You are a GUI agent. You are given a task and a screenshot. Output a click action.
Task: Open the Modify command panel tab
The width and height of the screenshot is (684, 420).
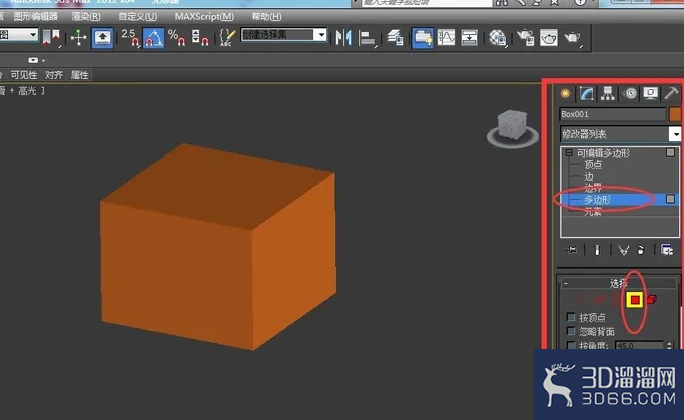pos(587,93)
